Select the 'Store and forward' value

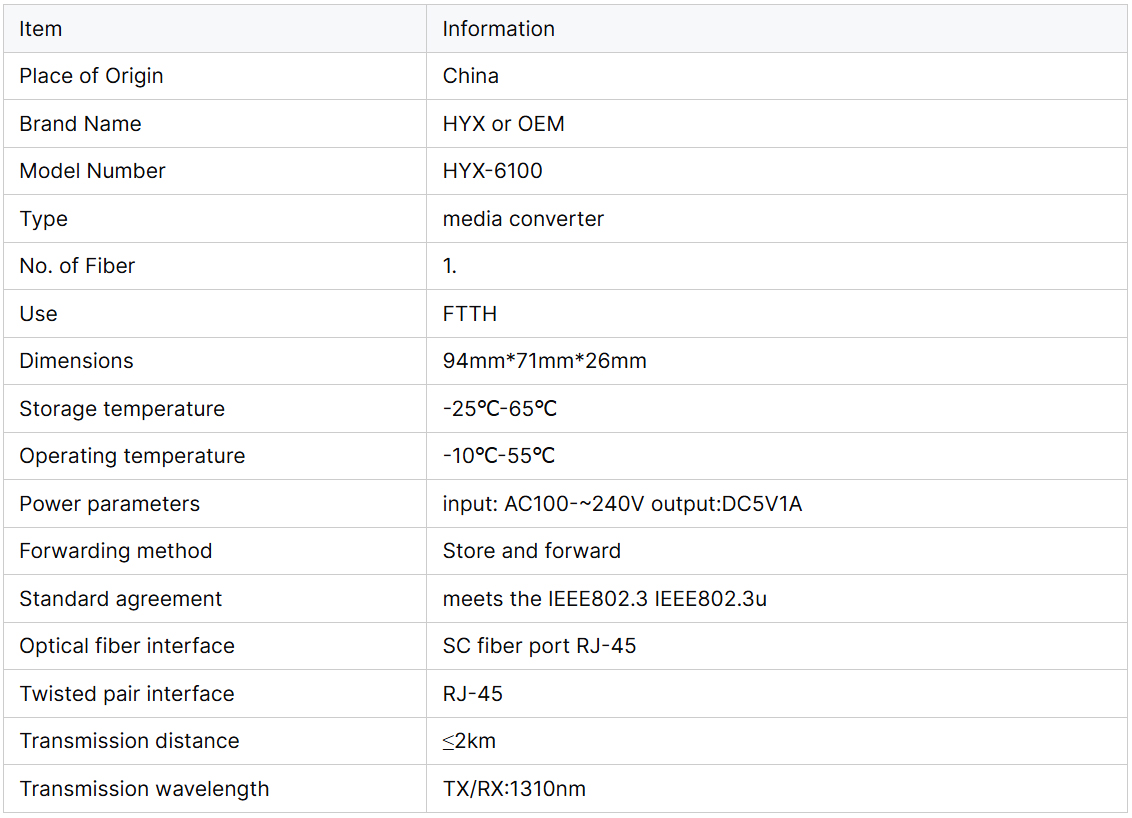[531, 551]
